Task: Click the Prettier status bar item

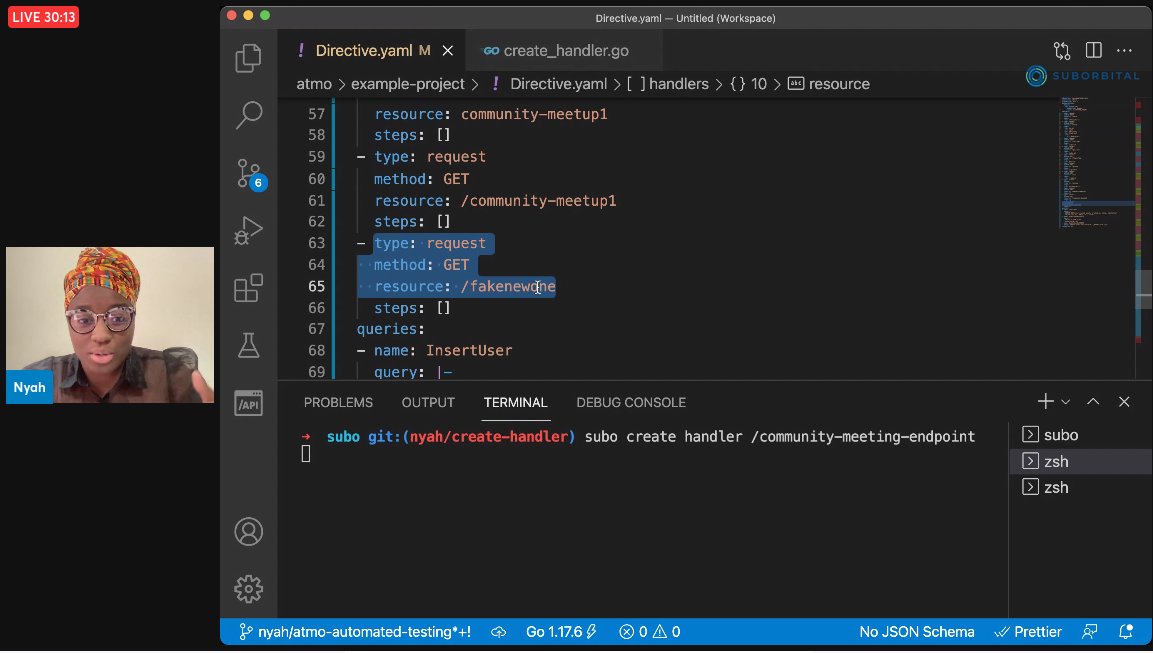Action: 1029,632
